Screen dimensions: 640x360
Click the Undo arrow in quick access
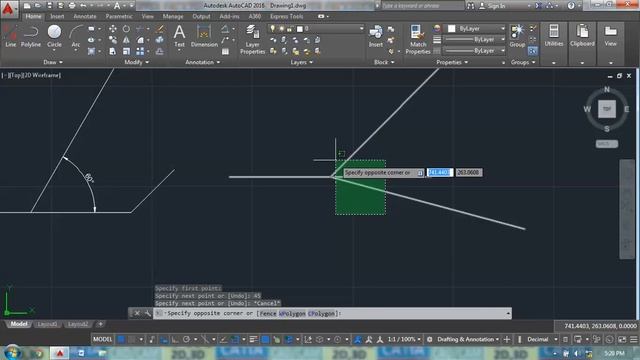pos(83,6)
